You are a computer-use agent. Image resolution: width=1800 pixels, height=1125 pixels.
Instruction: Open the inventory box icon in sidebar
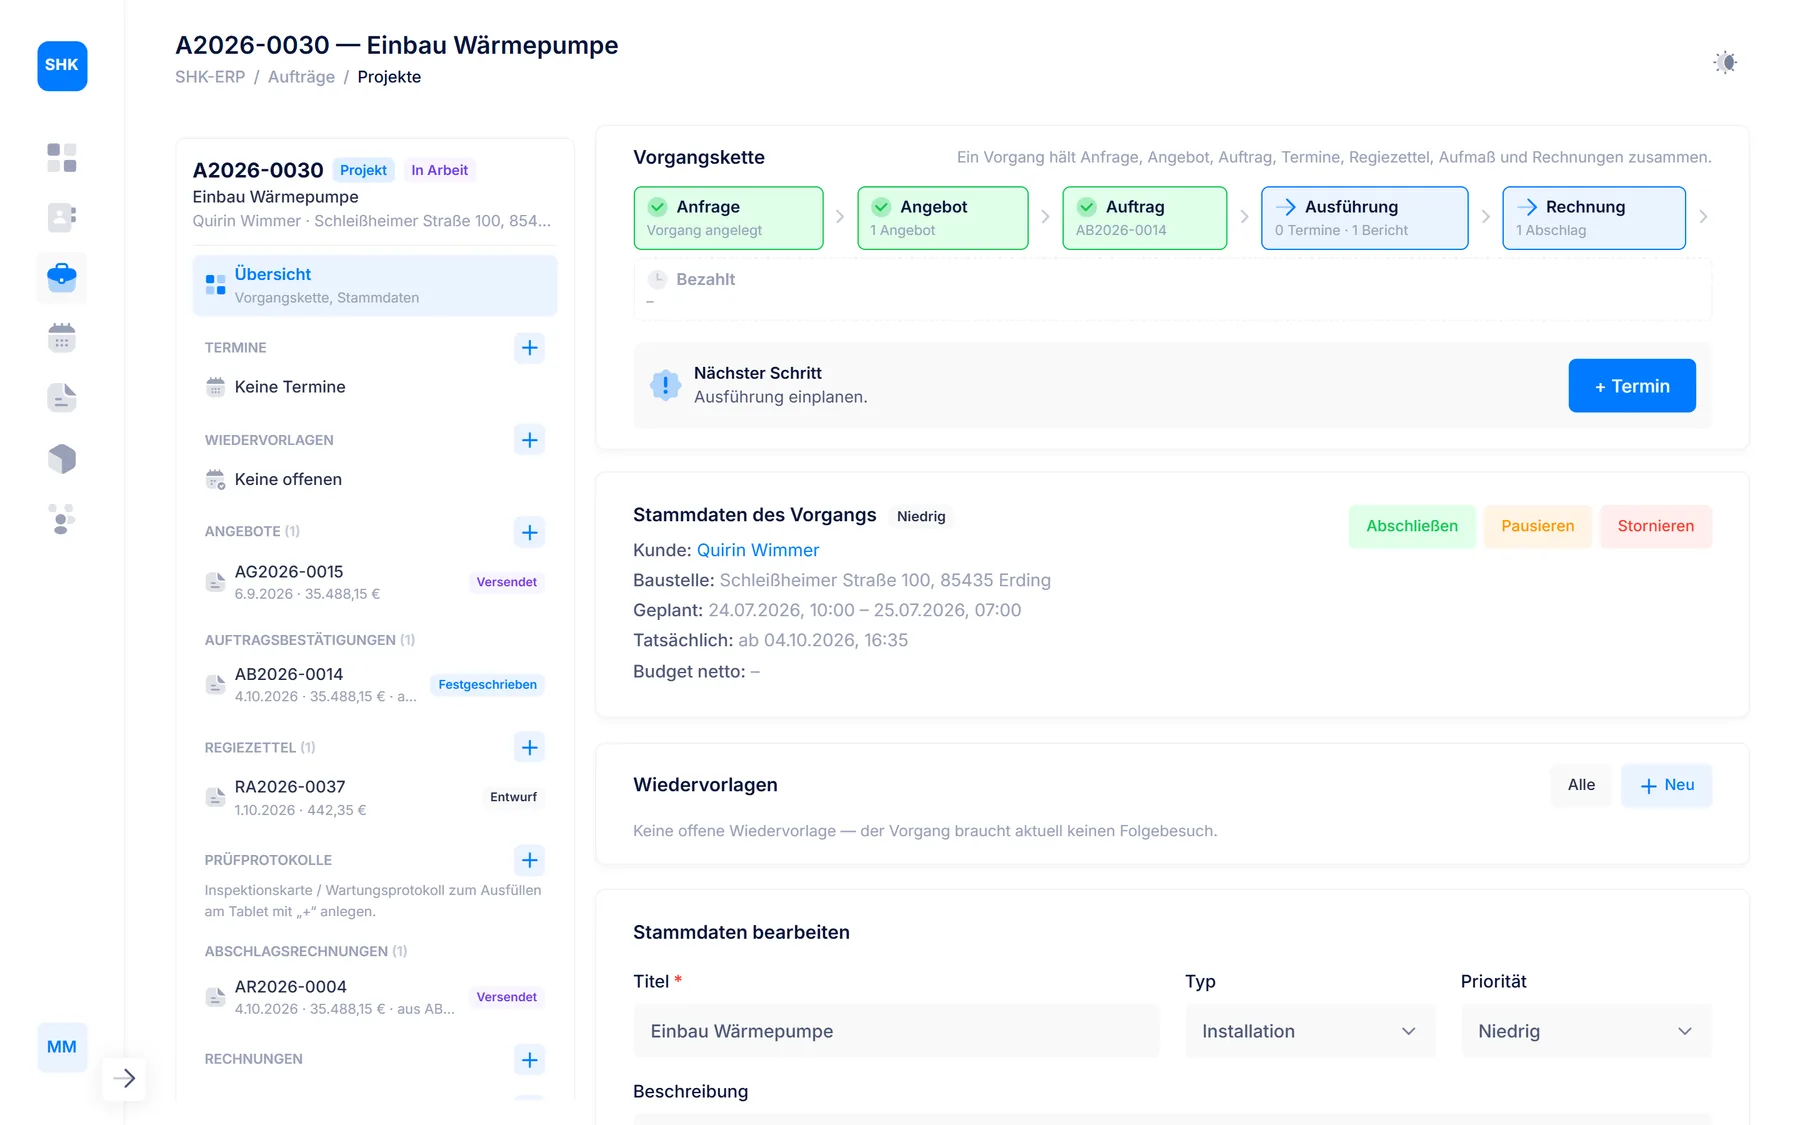tap(62, 459)
